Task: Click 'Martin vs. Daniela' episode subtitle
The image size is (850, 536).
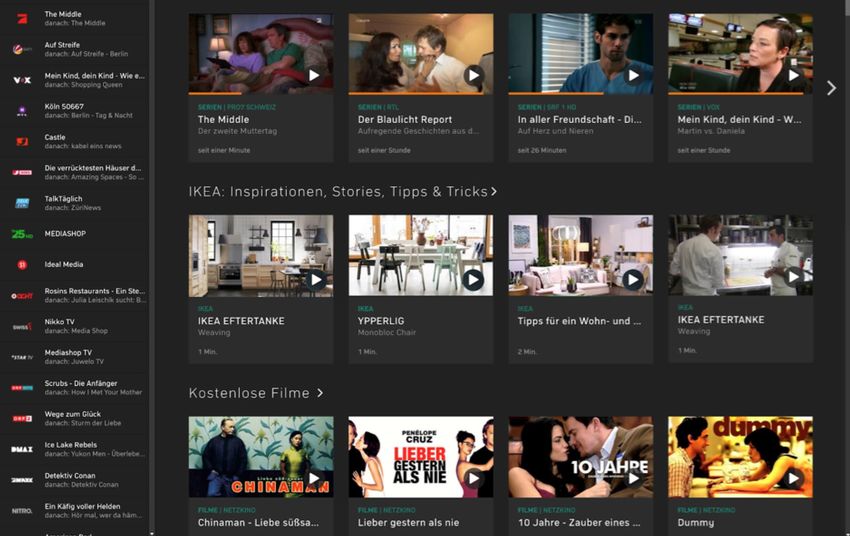Action: pos(711,131)
